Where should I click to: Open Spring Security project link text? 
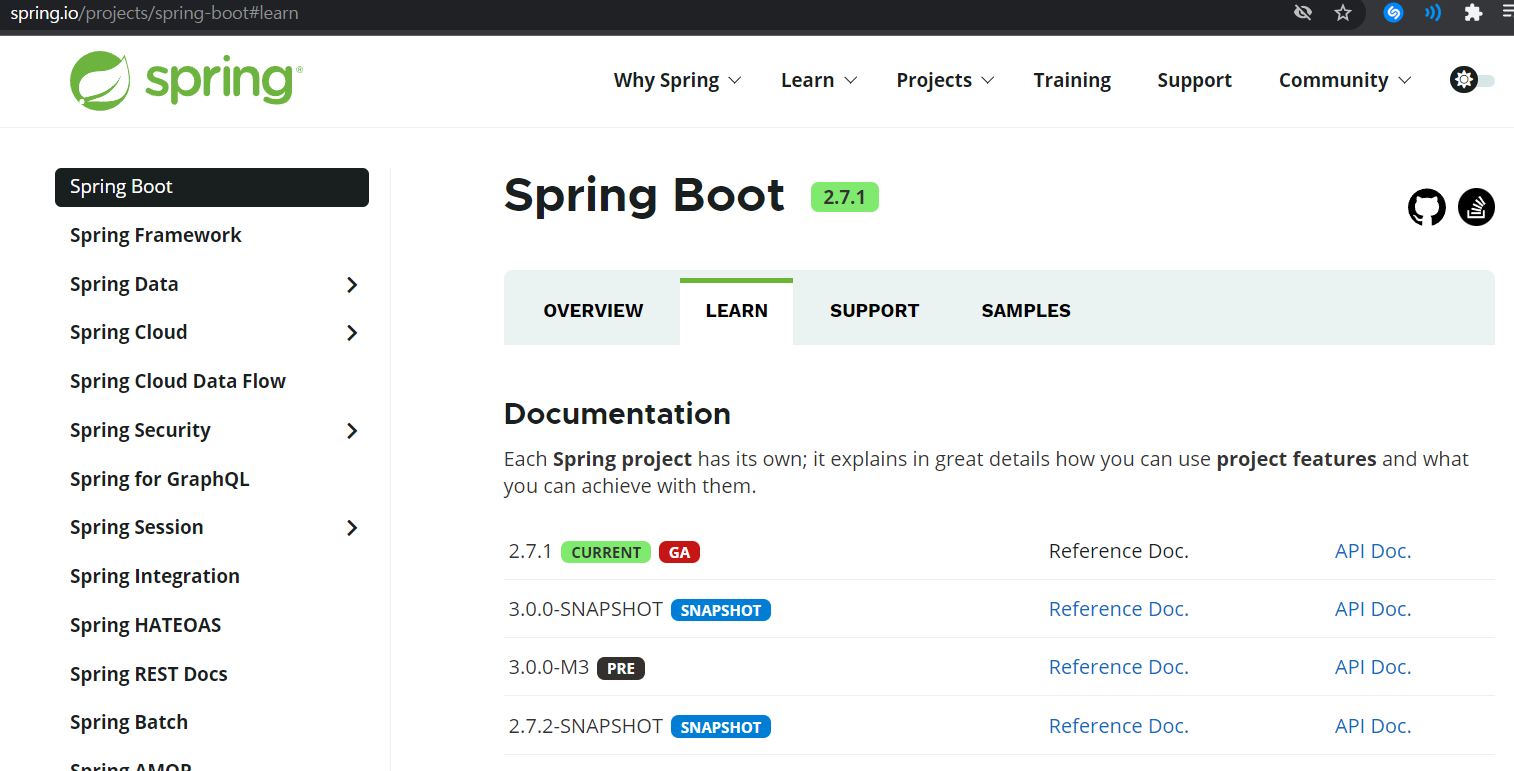(140, 430)
